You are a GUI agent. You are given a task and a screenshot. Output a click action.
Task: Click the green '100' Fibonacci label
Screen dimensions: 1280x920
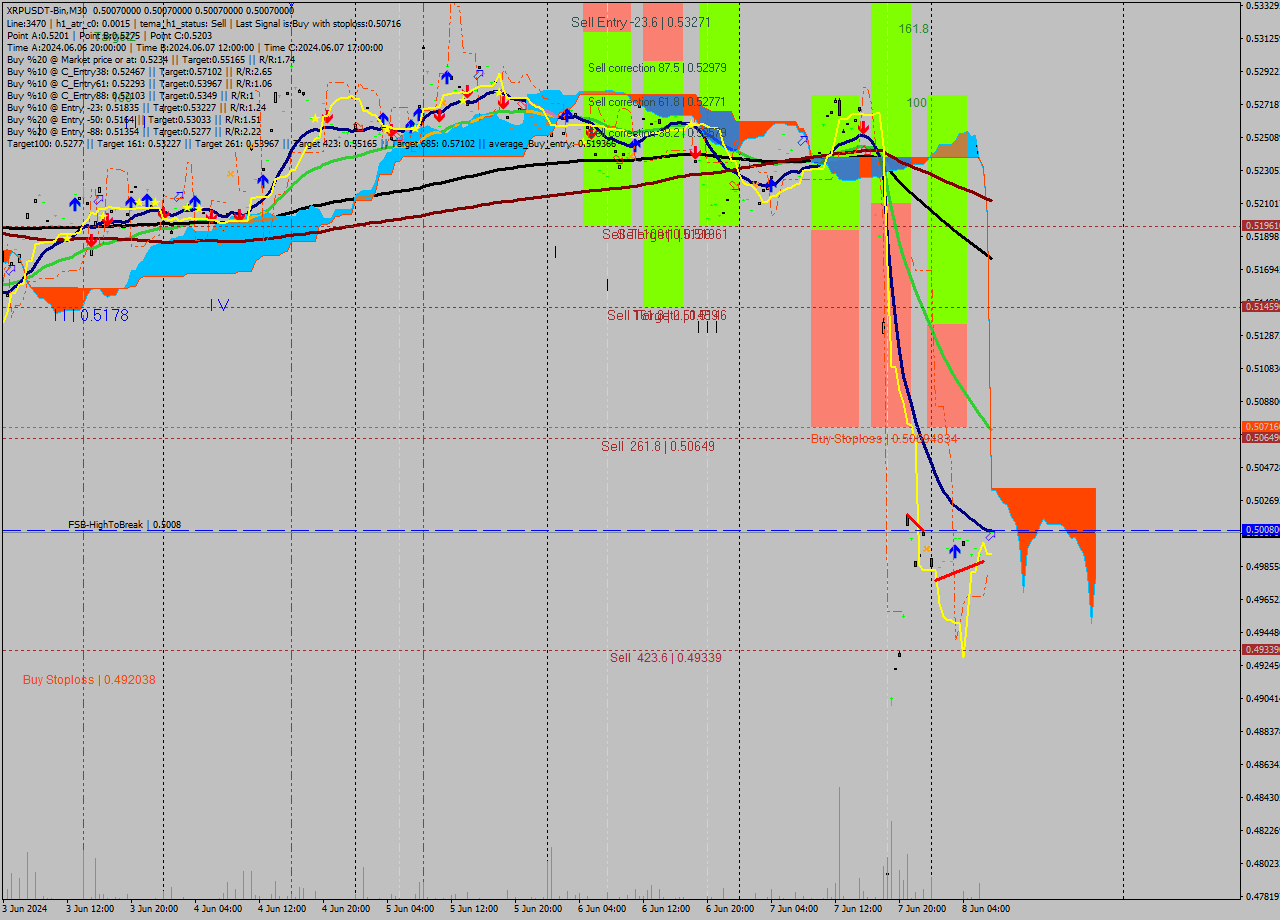tap(917, 103)
